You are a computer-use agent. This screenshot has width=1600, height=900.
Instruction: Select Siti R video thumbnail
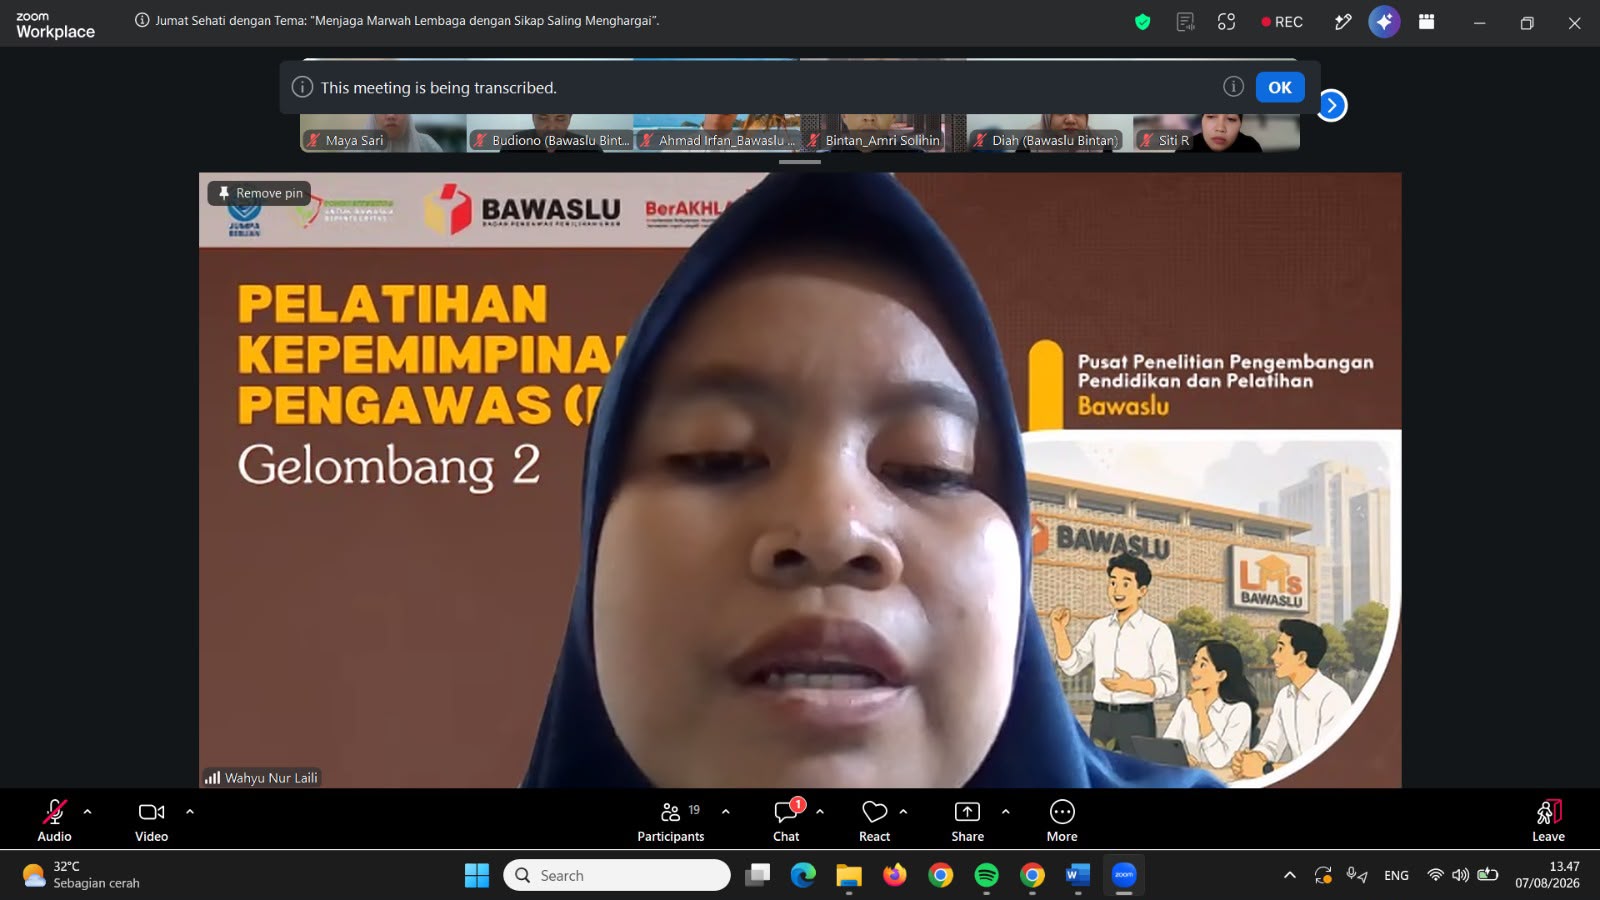(x=1216, y=133)
